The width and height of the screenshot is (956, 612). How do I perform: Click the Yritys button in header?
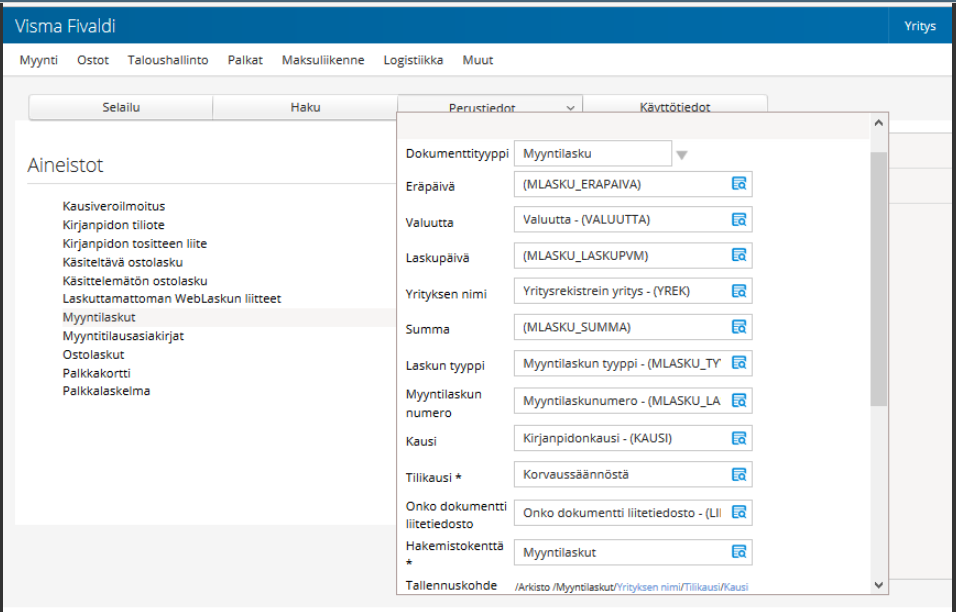tap(919, 26)
